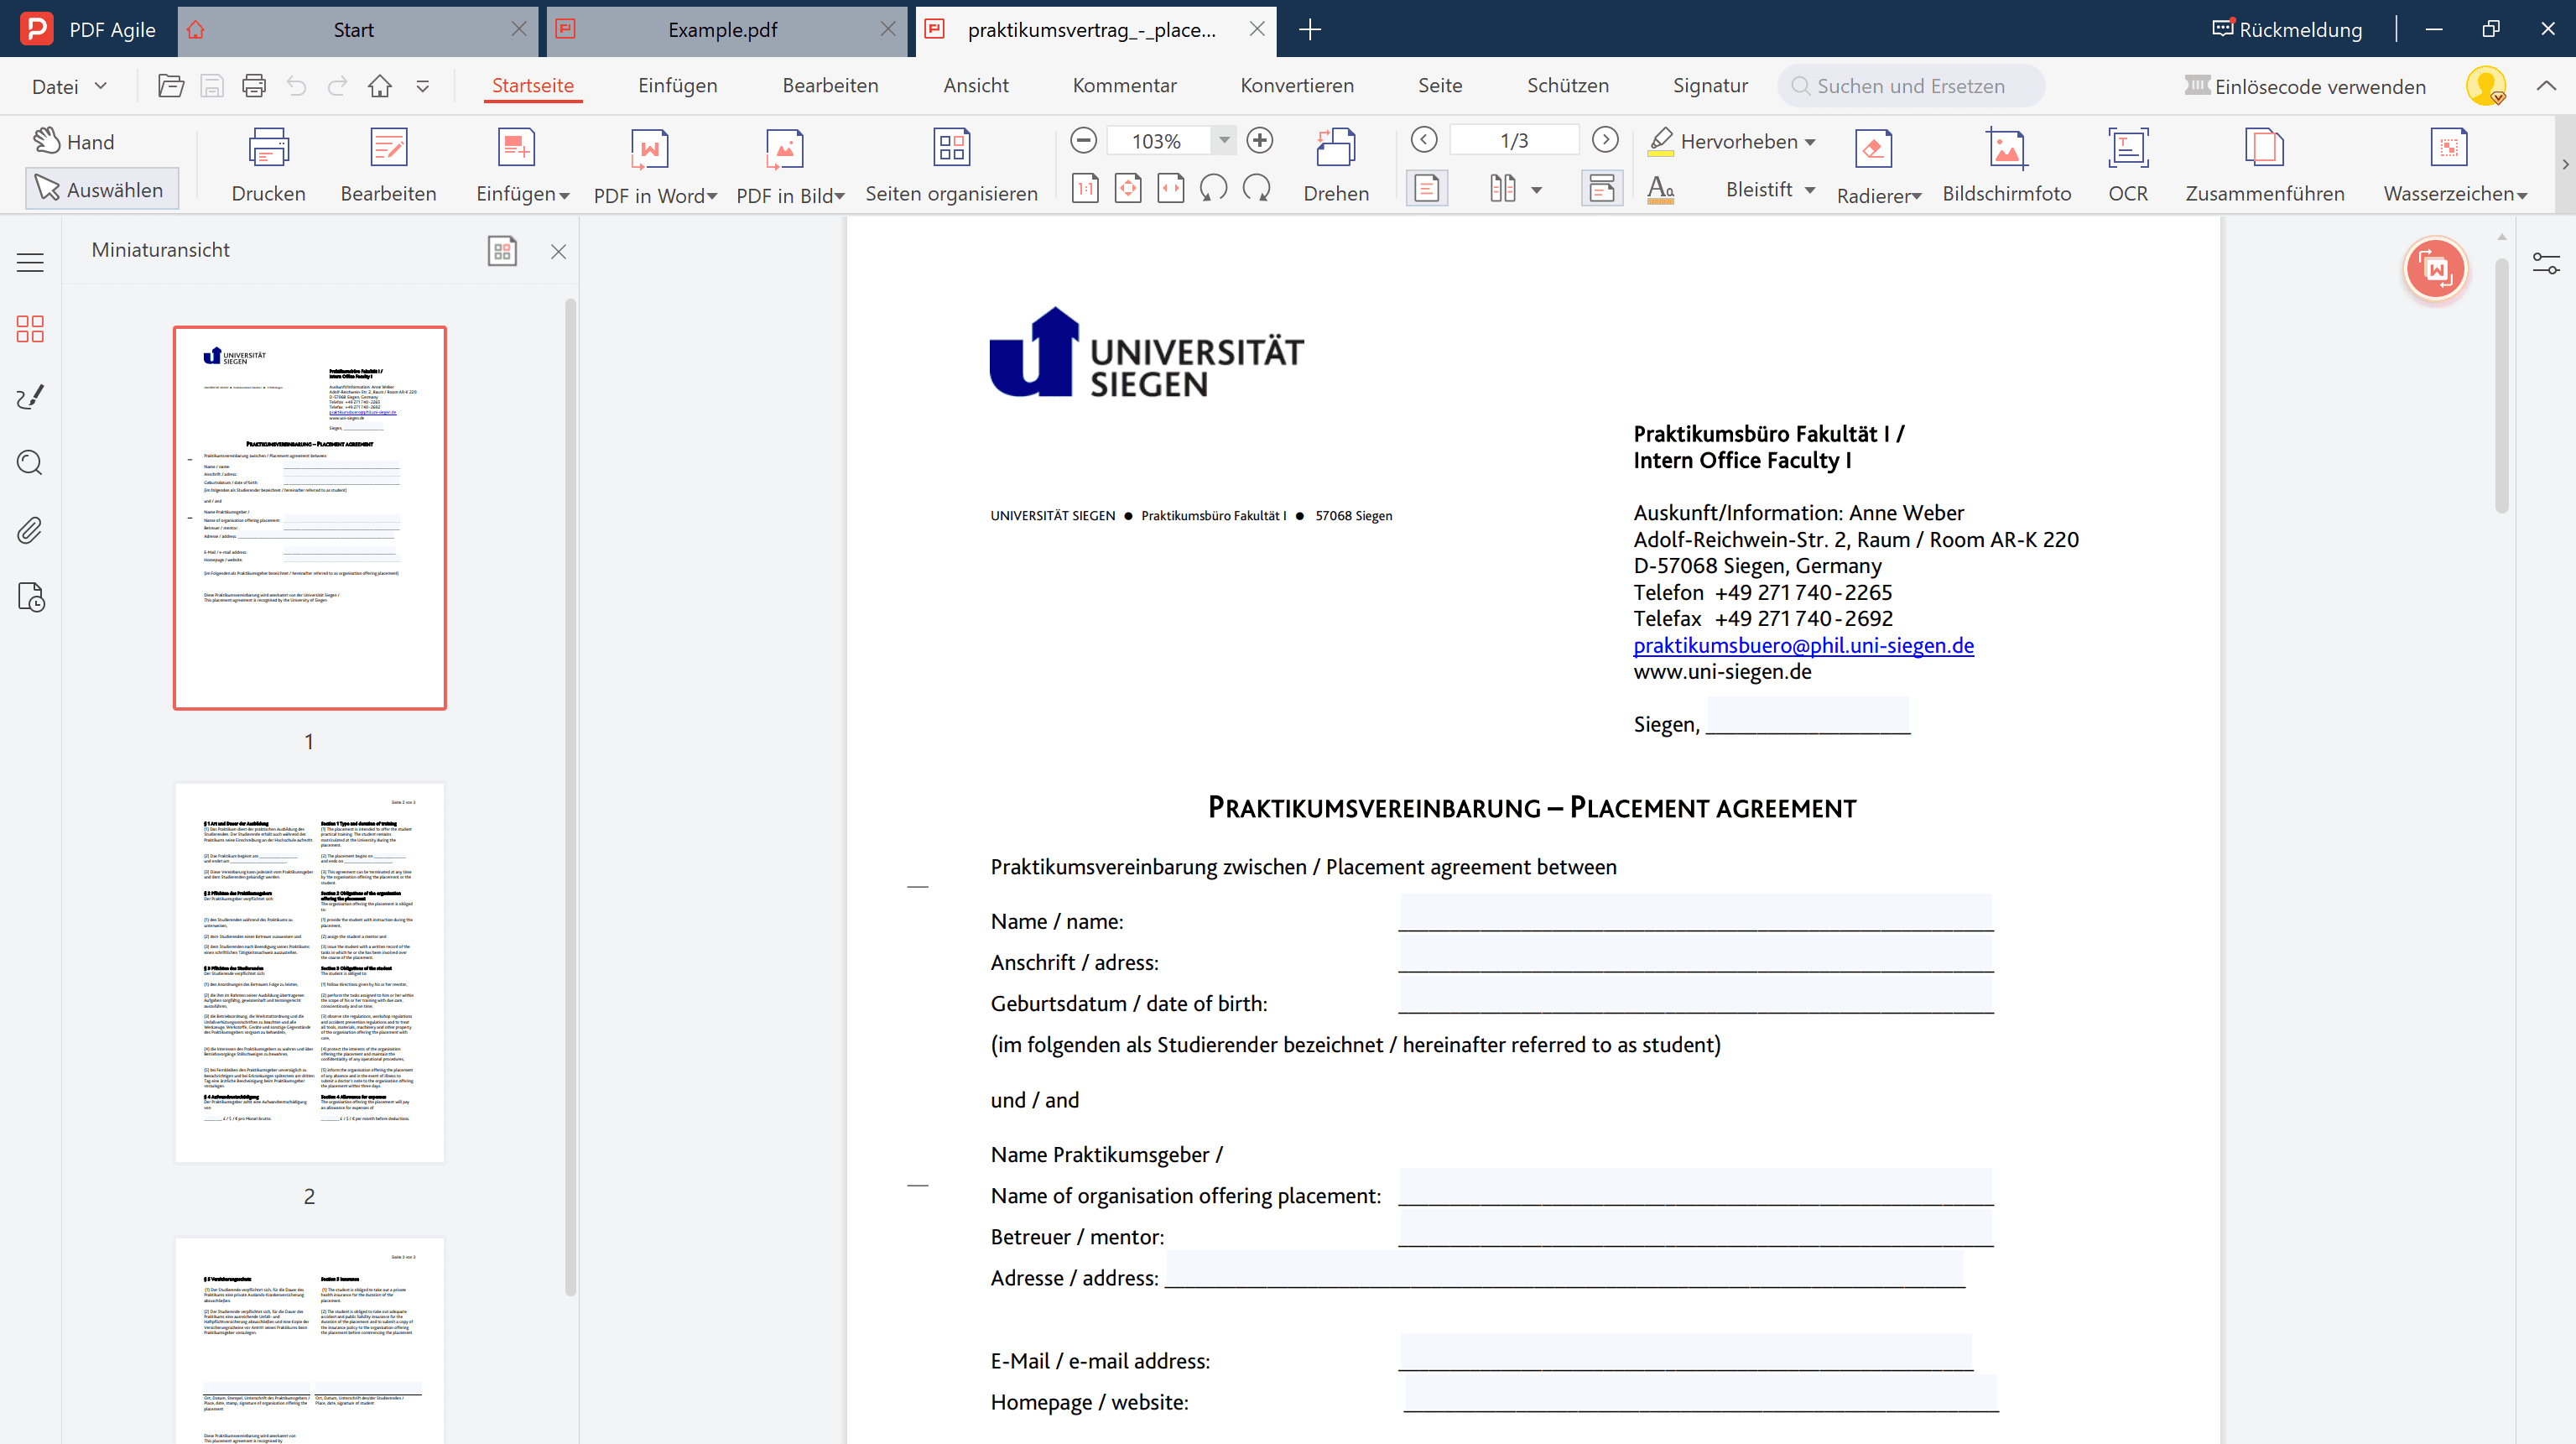The width and height of the screenshot is (2576, 1444).
Task: Select the Hervorheben highlighter tool
Action: click(x=1722, y=141)
